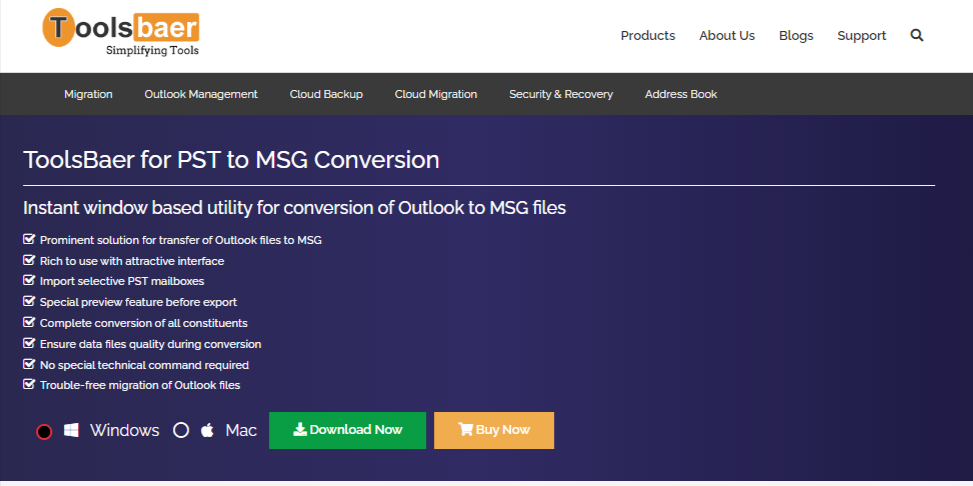Open the search magnifier icon
The height and width of the screenshot is (486, 973).
pyautogui.click(x=917, y=35)
